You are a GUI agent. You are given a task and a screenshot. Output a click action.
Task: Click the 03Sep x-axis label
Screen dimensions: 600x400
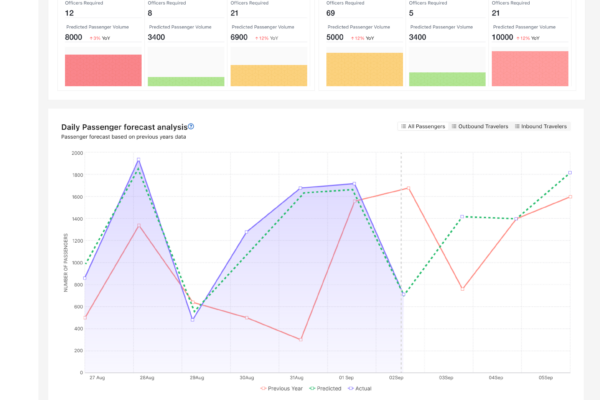446,378
